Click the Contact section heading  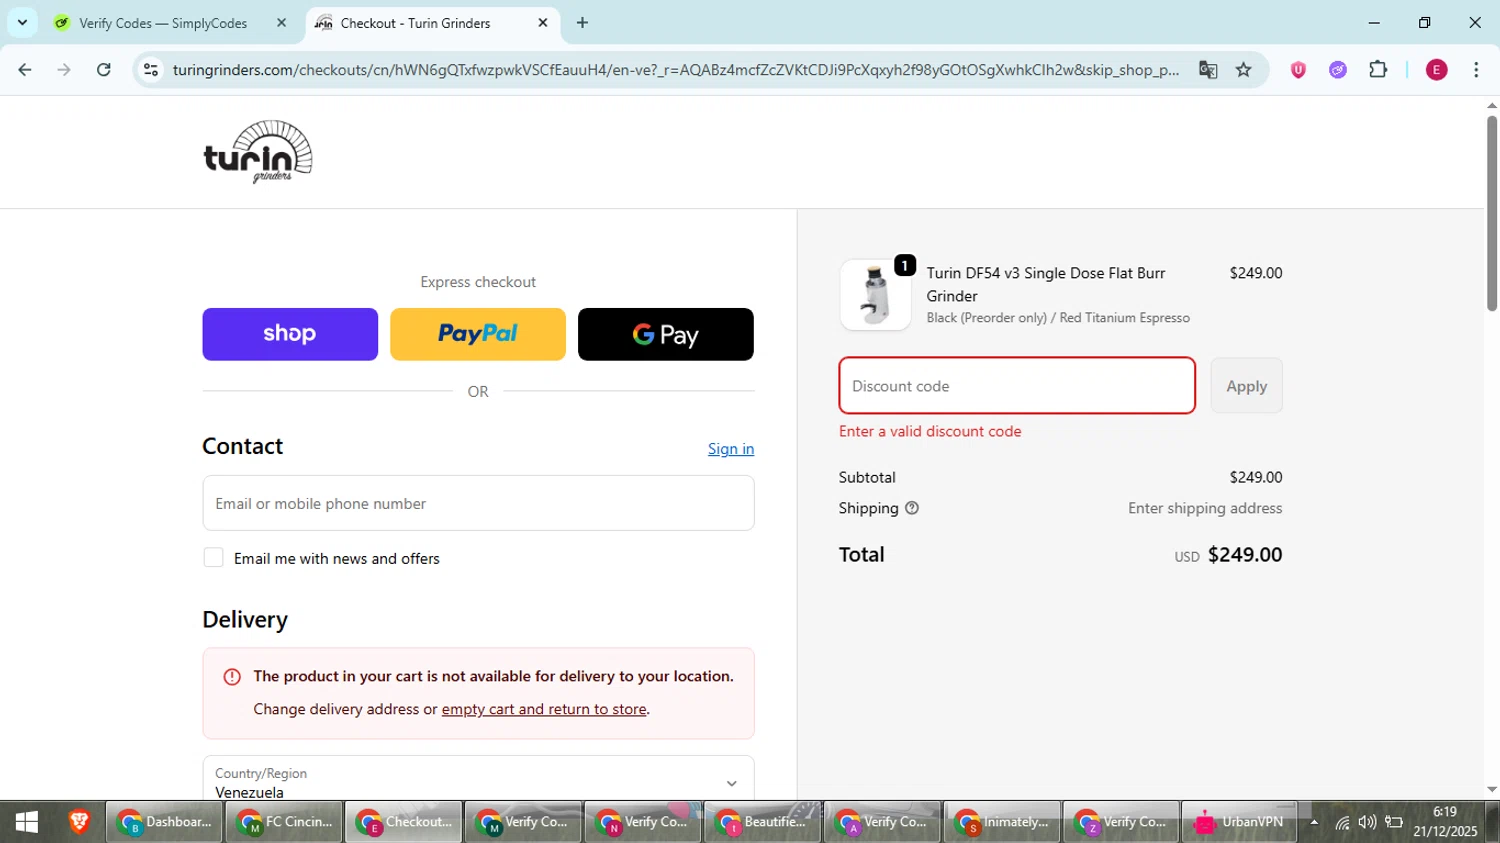tap(243, 446)
